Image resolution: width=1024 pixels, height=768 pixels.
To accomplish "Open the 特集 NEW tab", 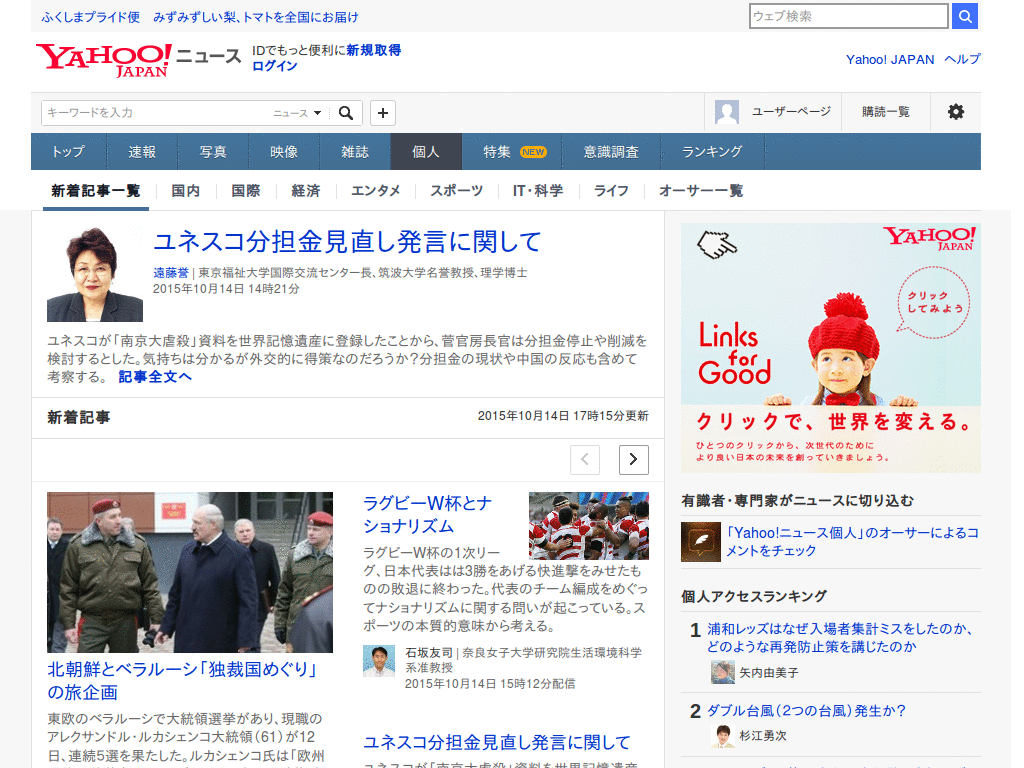I will coord(513,152).
